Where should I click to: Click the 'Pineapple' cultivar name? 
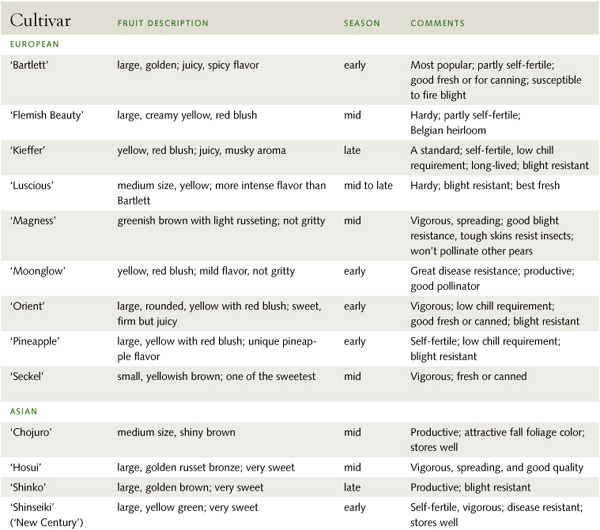[x=35, y=341]
